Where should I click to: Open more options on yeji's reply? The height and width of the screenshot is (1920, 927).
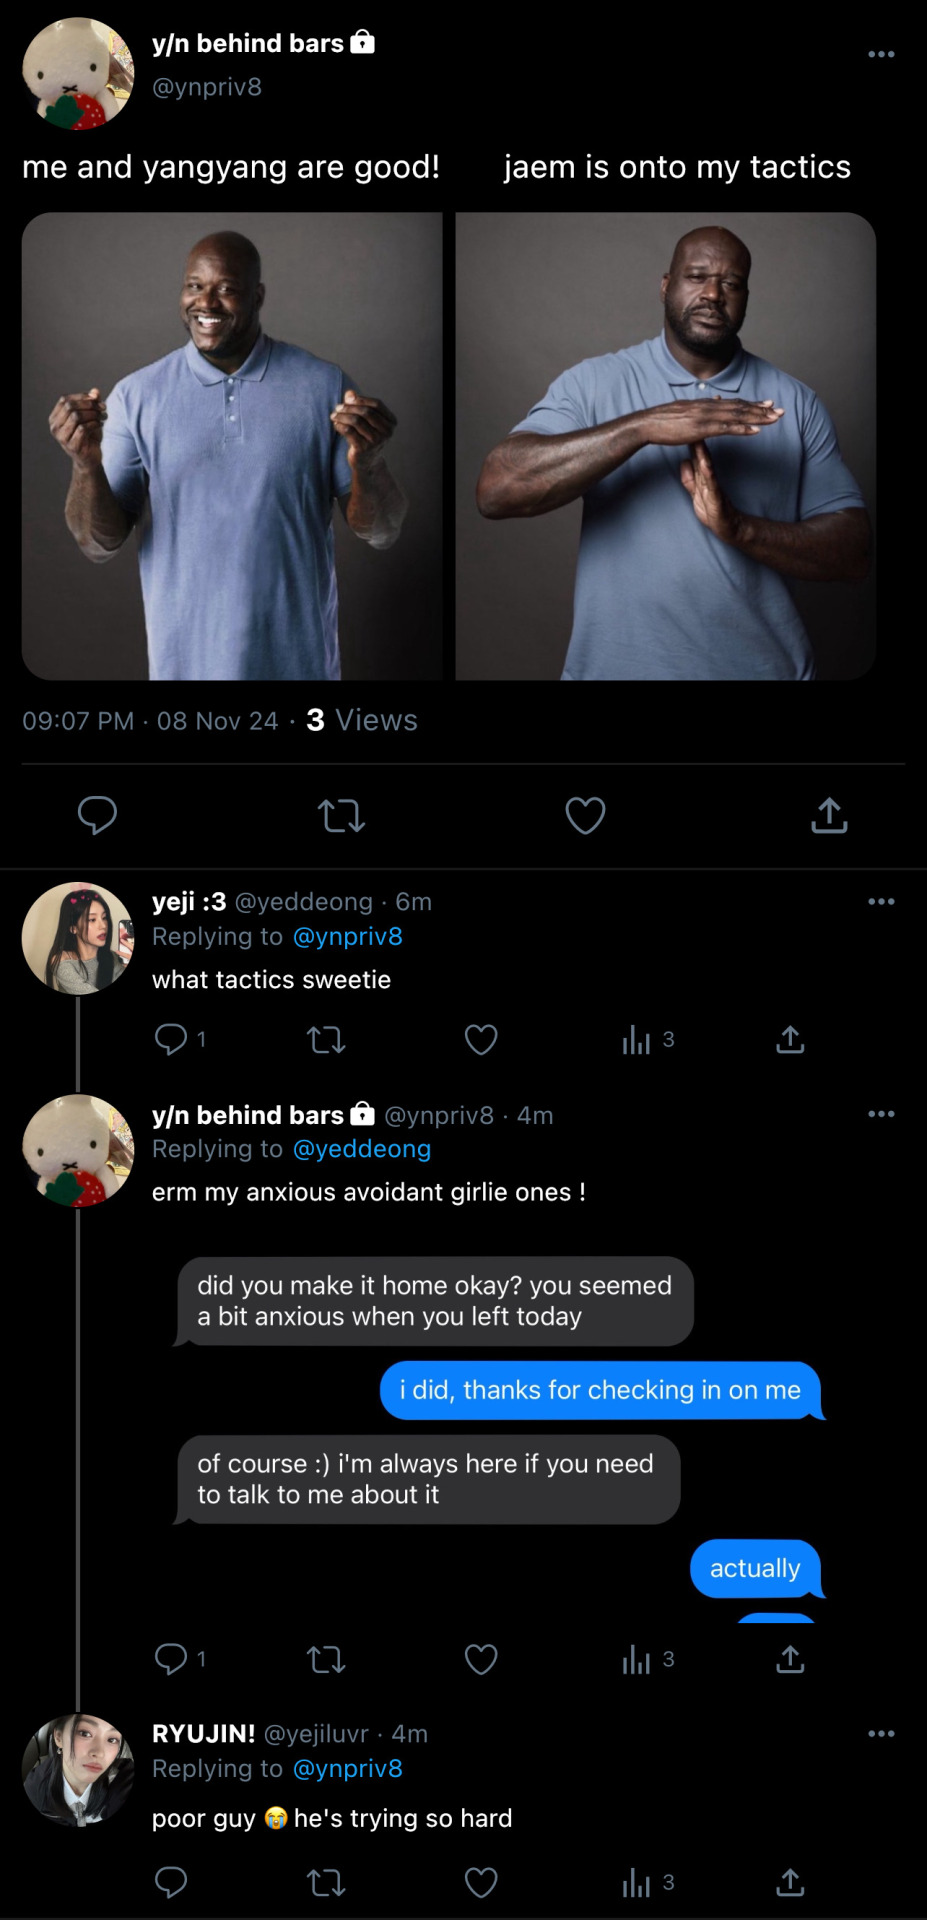pos(881,902)
